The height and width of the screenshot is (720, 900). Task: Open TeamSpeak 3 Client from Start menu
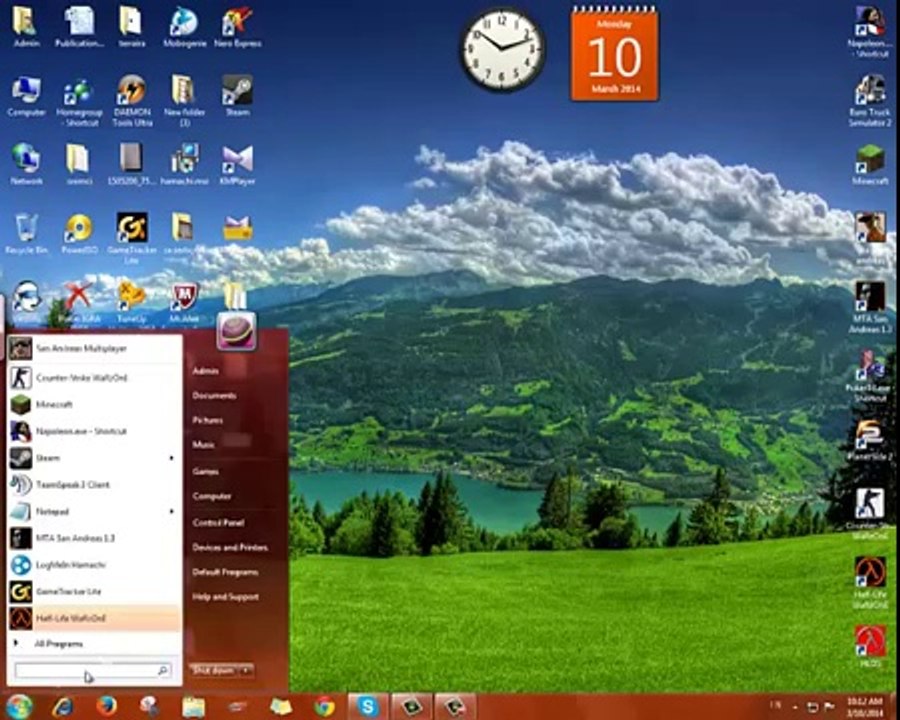click(95, 485)
